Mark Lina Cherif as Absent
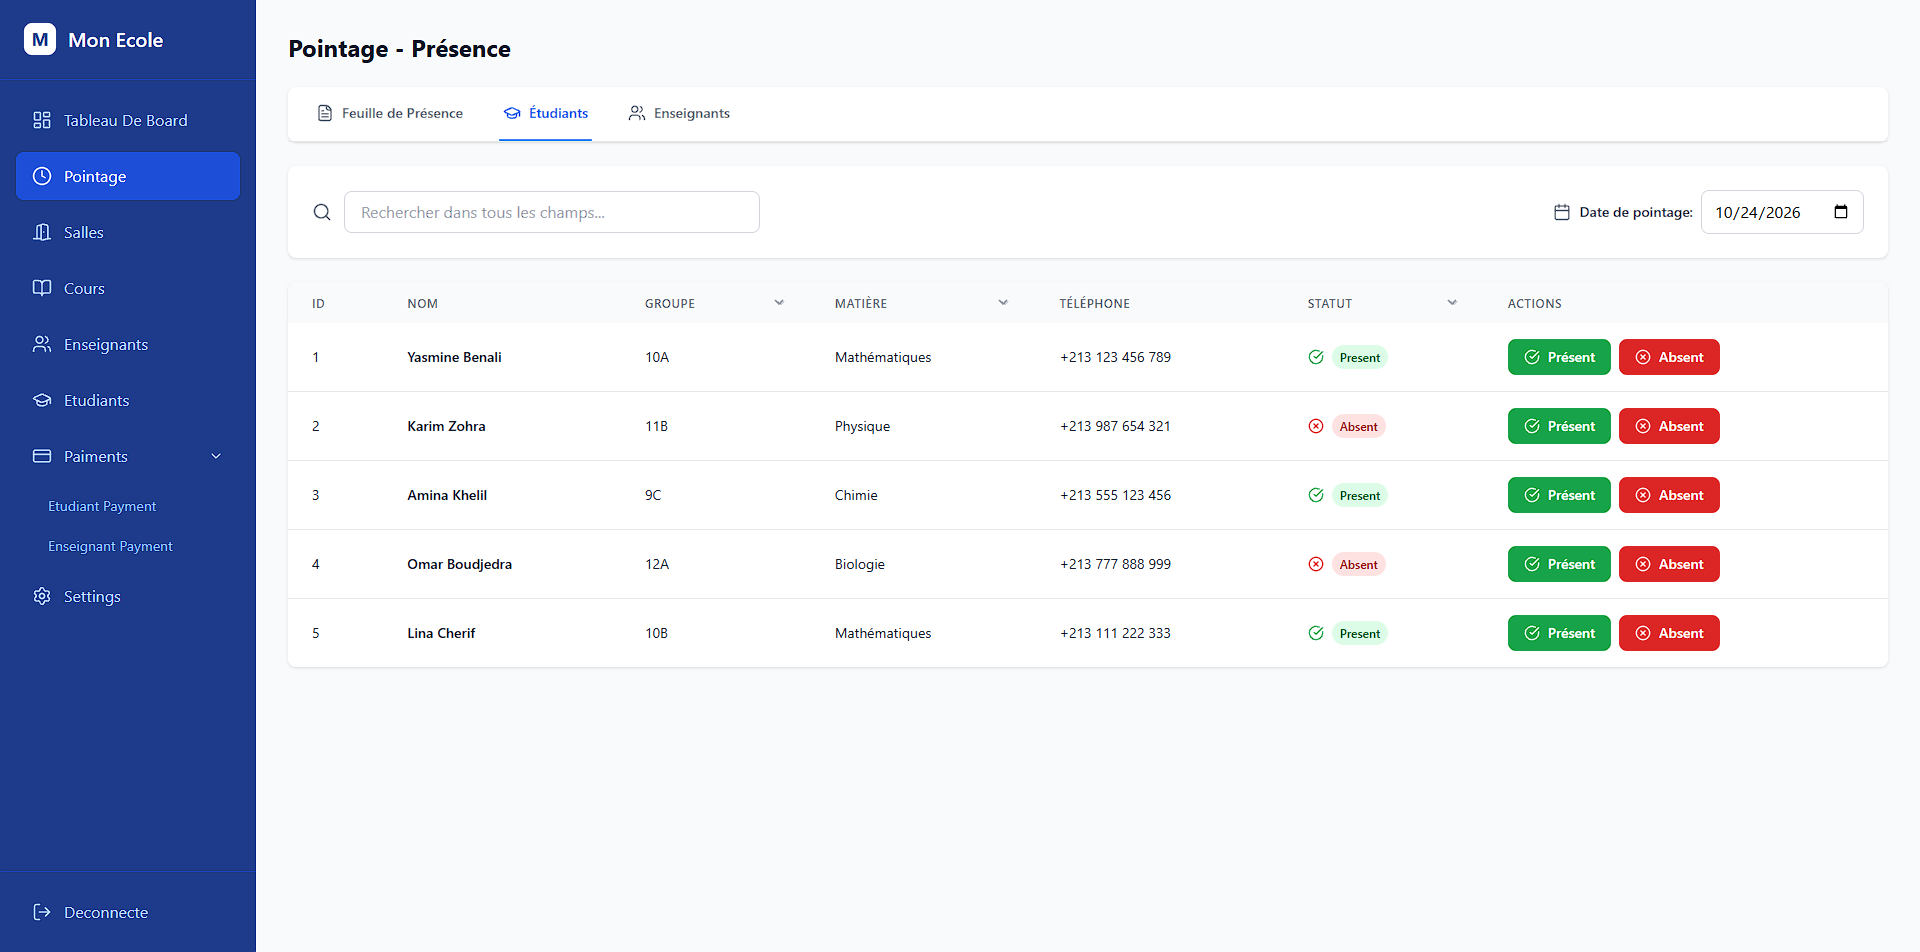1920x952 pixels. click(1669, 633)
